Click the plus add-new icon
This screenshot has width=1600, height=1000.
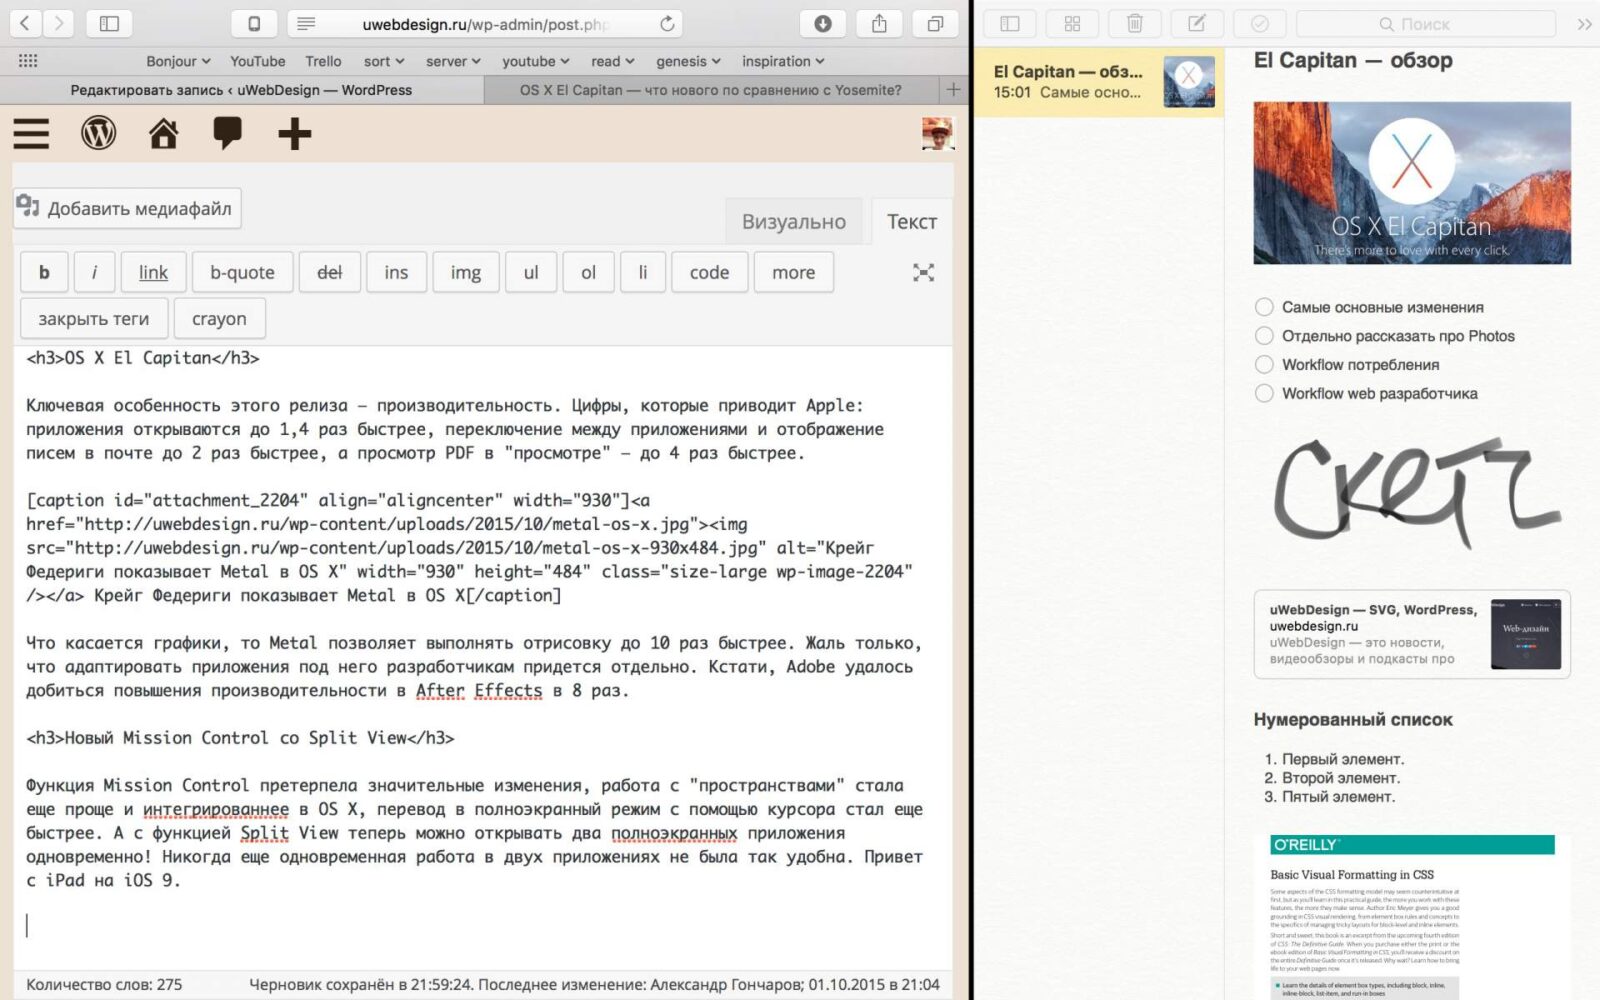pyautogui.click(x=294, y=134)
